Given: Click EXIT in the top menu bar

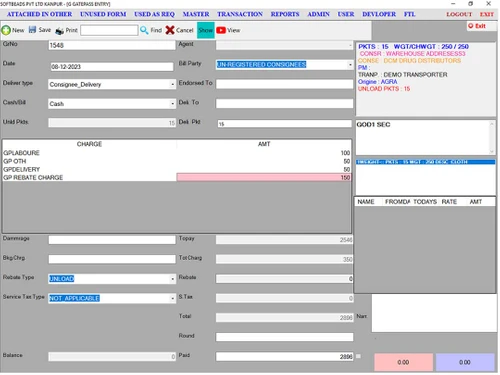Looking at the screenshot, I should [x=486, y=14].
